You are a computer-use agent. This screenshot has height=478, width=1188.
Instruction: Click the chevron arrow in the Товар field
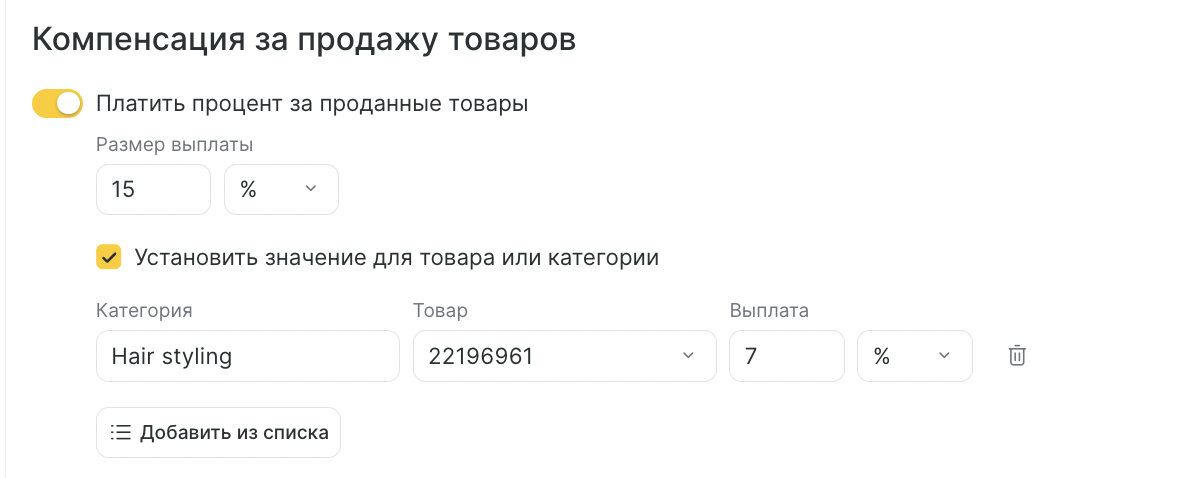click(688, 356)
